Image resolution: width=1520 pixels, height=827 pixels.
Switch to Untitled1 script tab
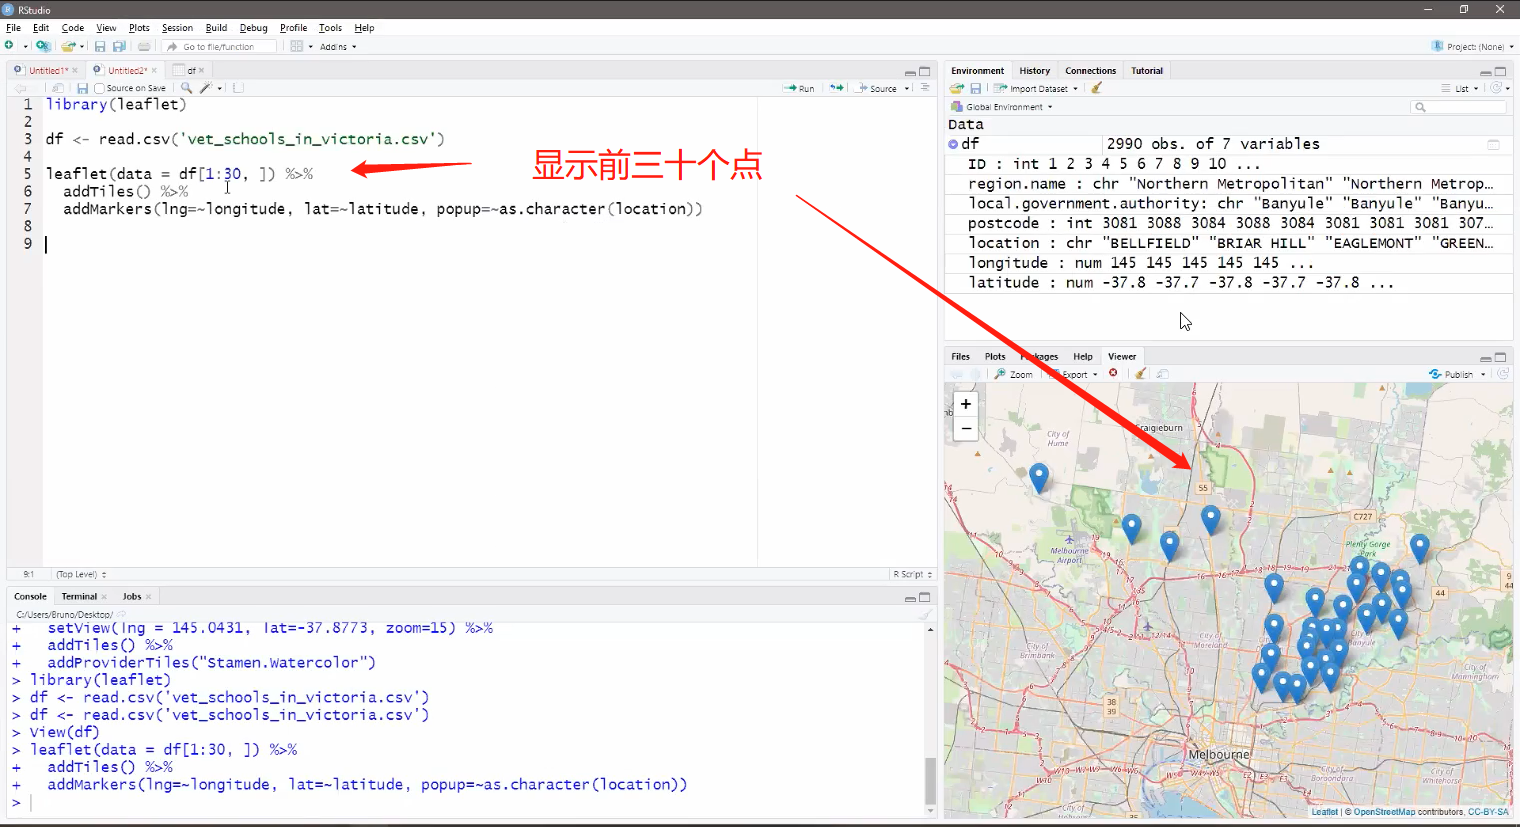46,70
